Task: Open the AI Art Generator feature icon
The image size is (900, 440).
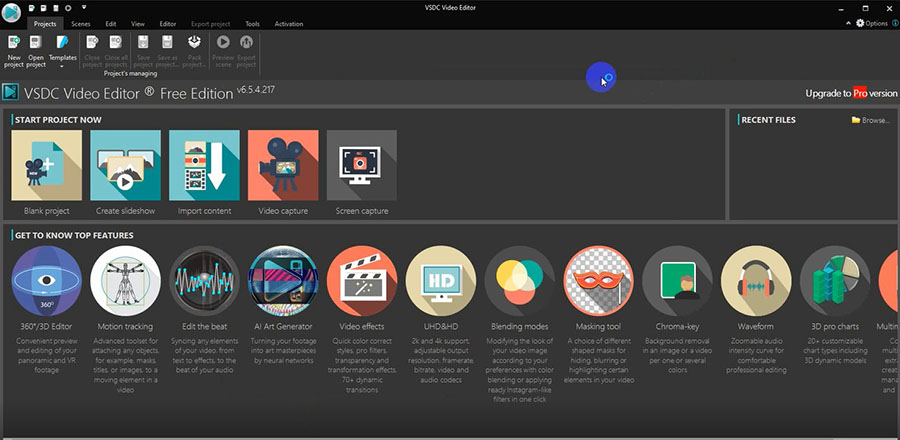Action: coord(283,281)
